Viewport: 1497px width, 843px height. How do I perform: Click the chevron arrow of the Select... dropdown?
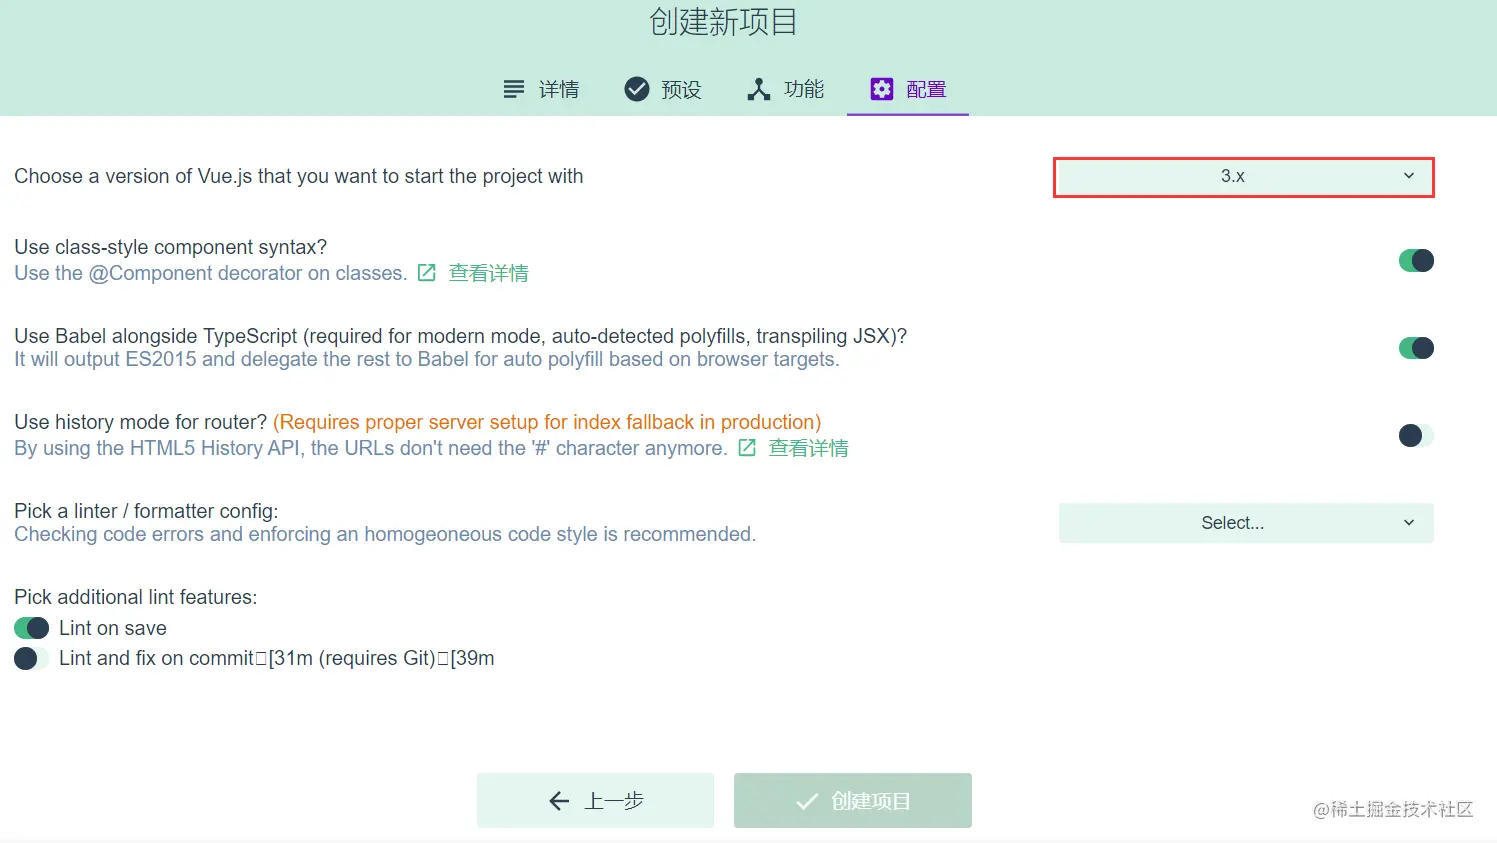(x=1409, y=523)
